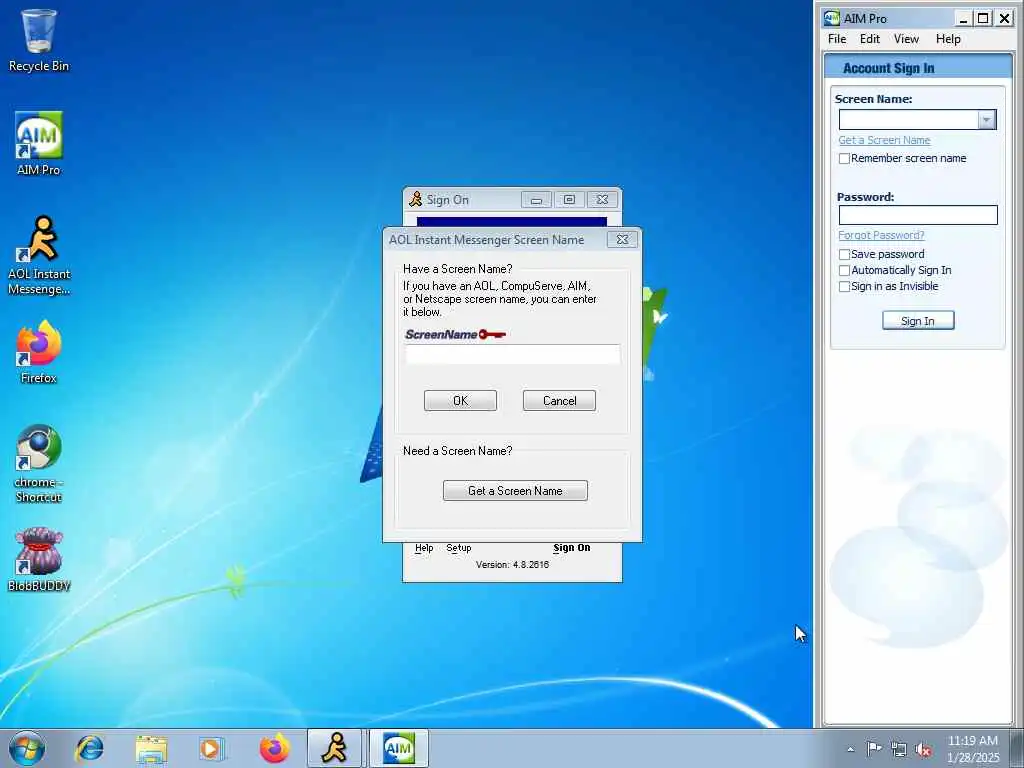Select the chrome - Shortcut desktop icon
The height and width of the screenshot is (768, 1024).
(39, 464)
